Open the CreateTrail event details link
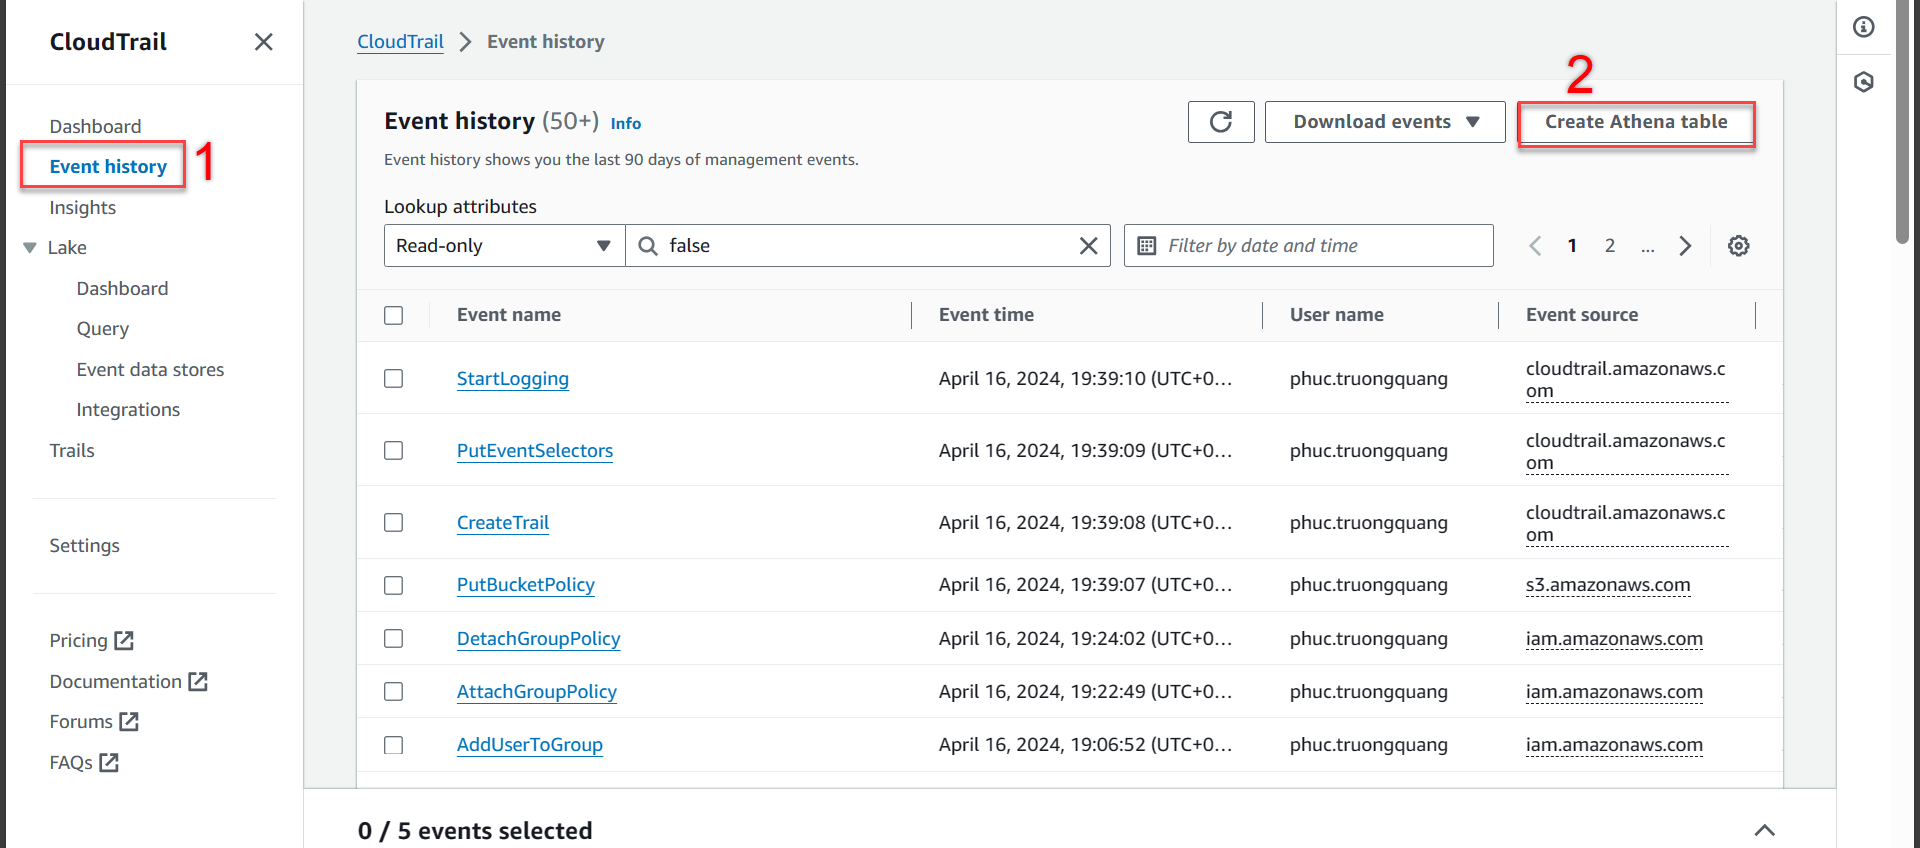The width and height of the screenshot is (1920, 848). [502, 523]
